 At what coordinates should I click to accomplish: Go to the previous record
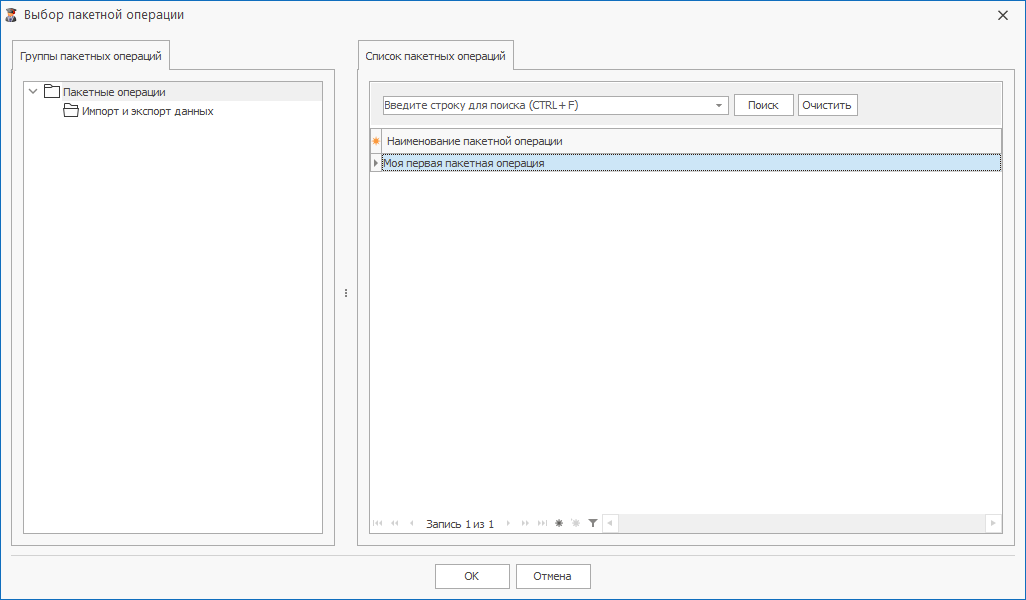[x=412, y=523]
